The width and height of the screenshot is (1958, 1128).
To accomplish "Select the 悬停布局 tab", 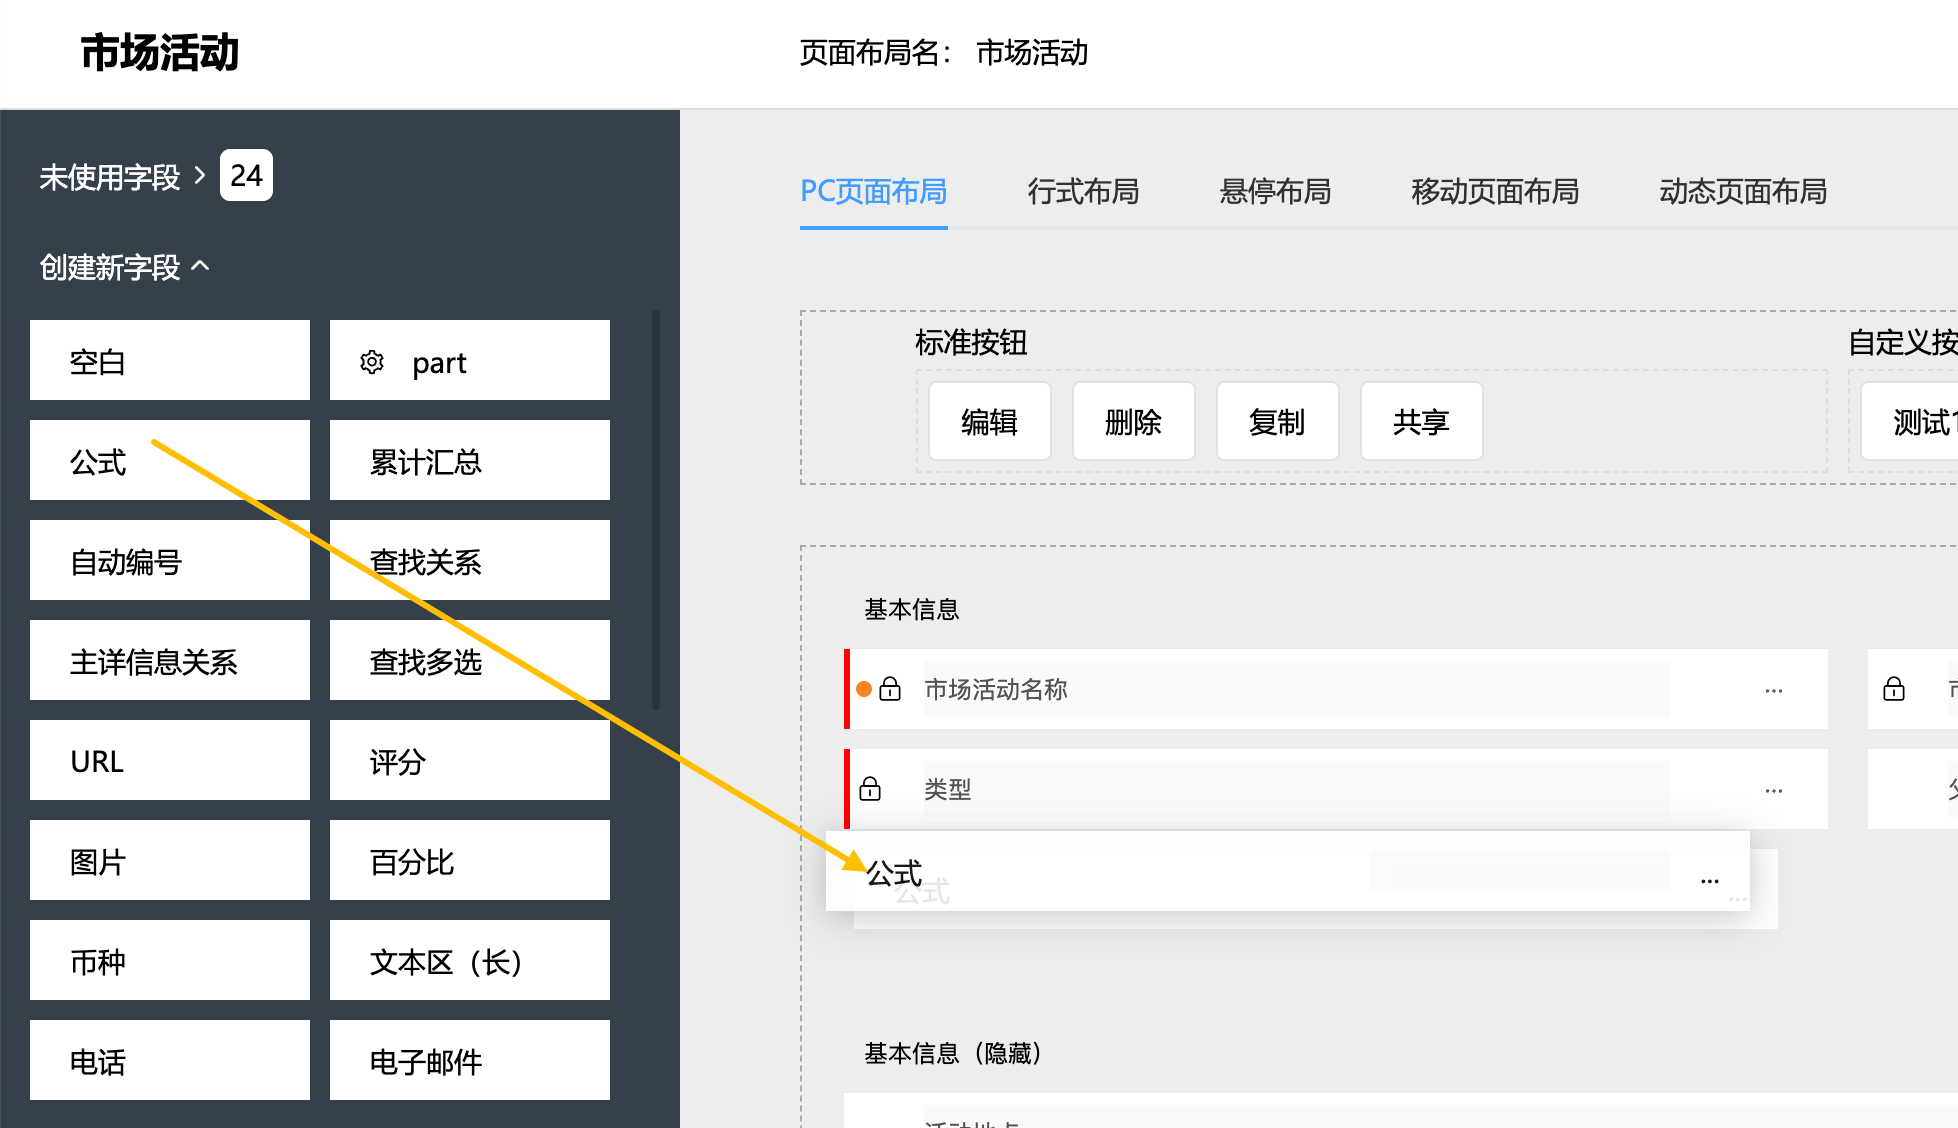I will point(1275,191).
